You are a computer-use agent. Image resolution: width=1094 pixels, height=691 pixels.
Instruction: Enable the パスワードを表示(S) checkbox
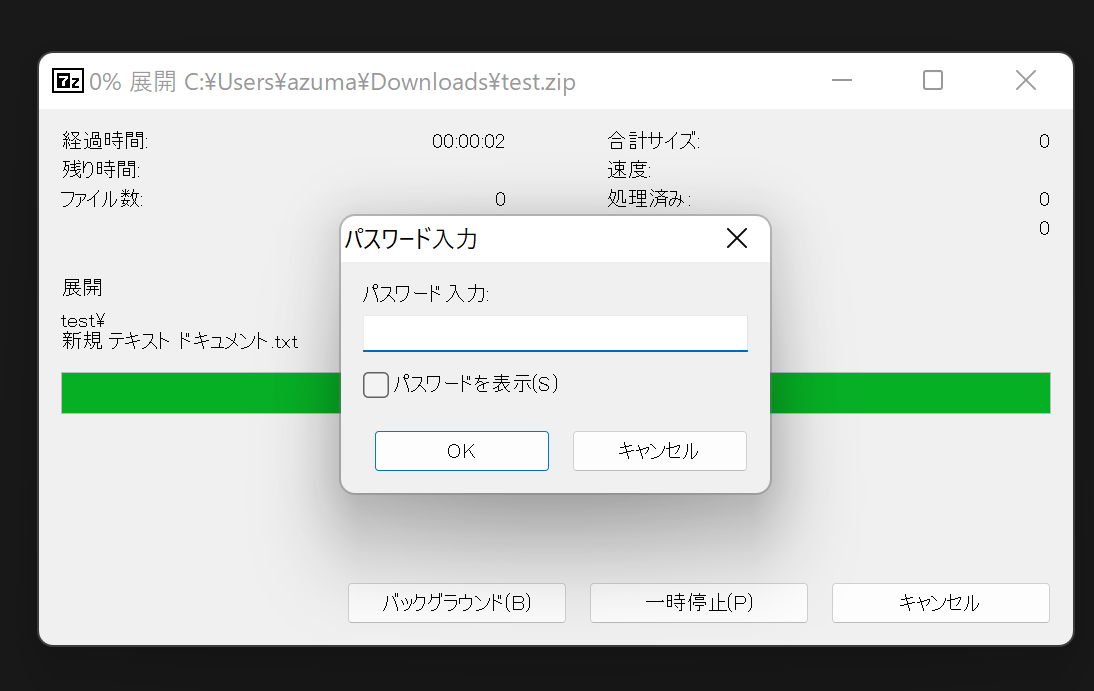(x=376, y=385)
